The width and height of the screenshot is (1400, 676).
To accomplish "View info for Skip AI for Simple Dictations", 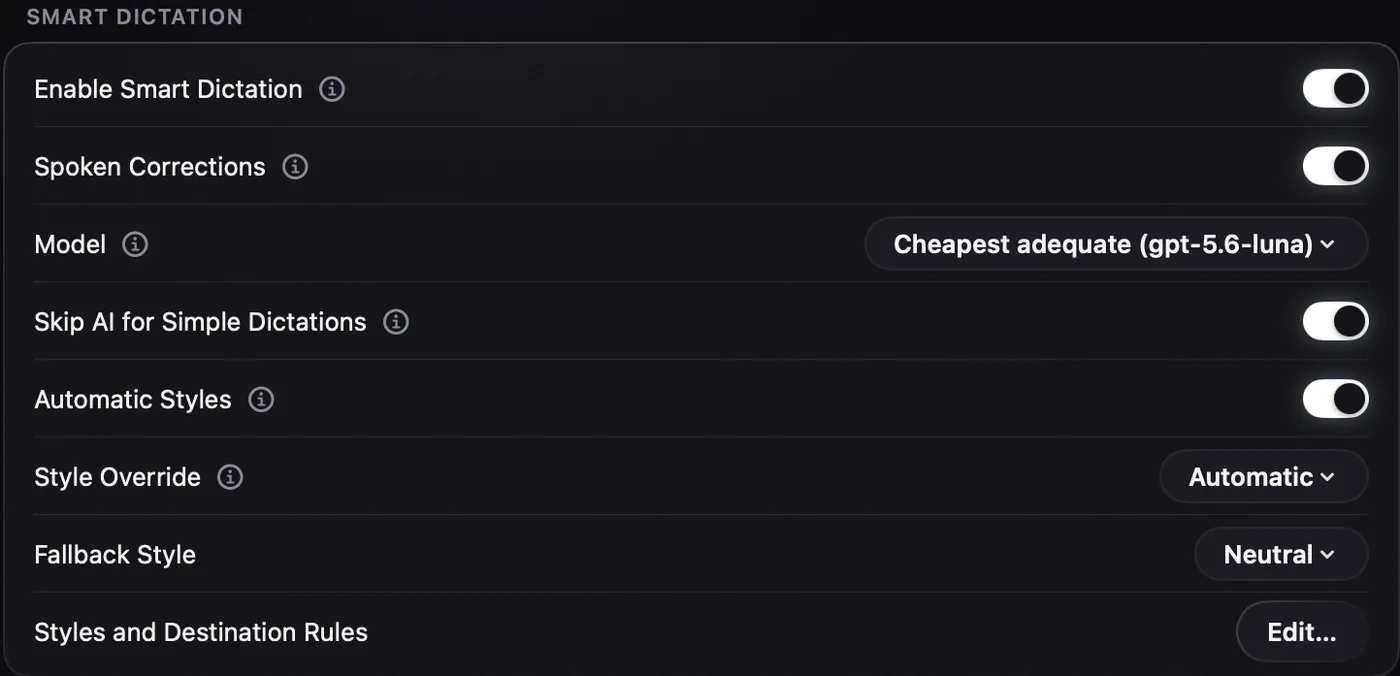I will click(396, 322).
